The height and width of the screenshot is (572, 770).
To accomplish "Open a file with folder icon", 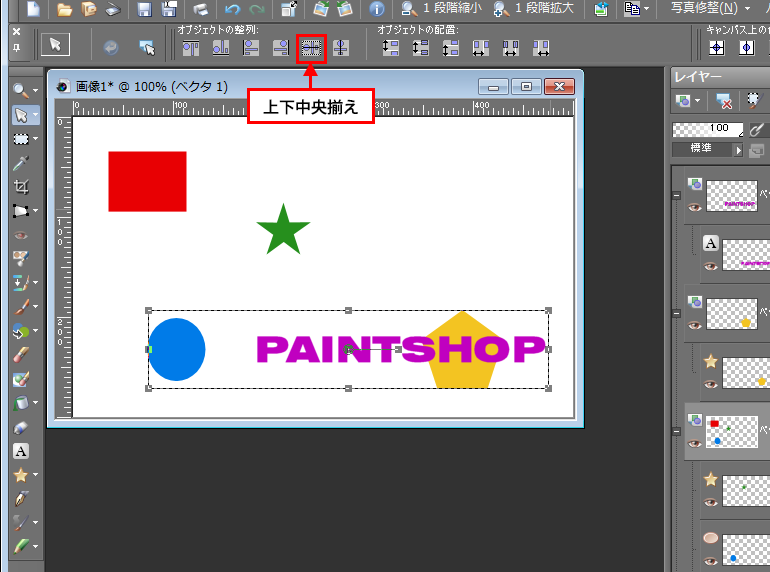I will click(64, 9).
